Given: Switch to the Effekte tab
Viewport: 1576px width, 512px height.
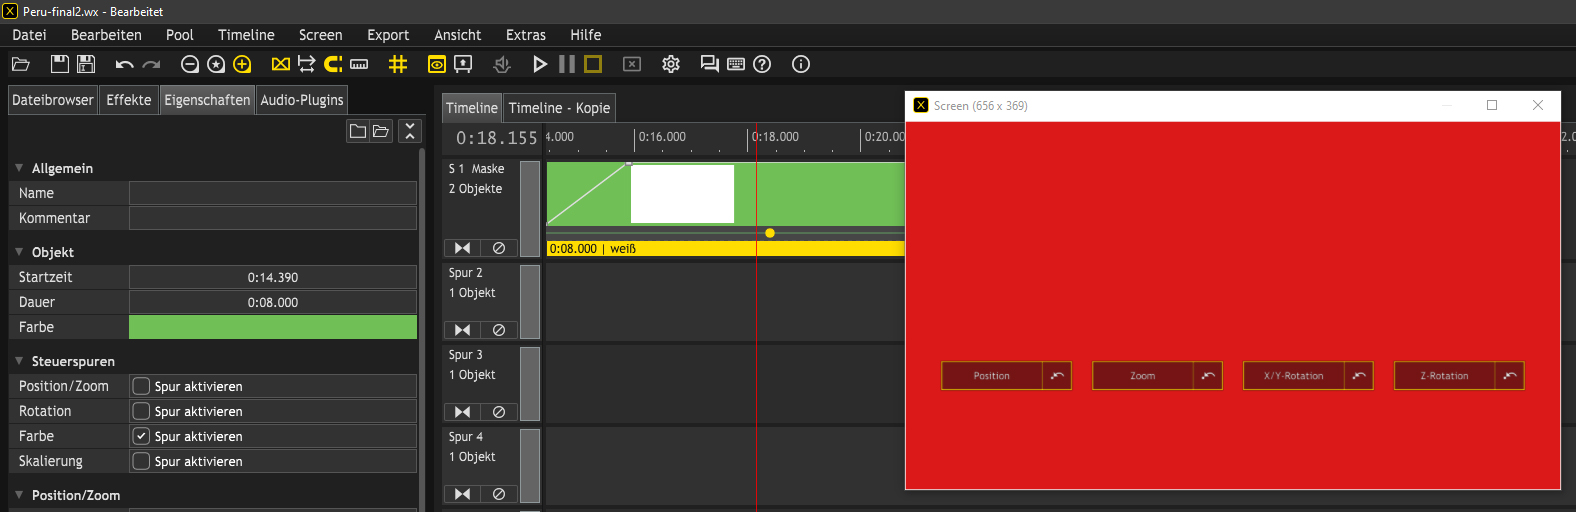Looking at the screenshot, I should [129, 100].
